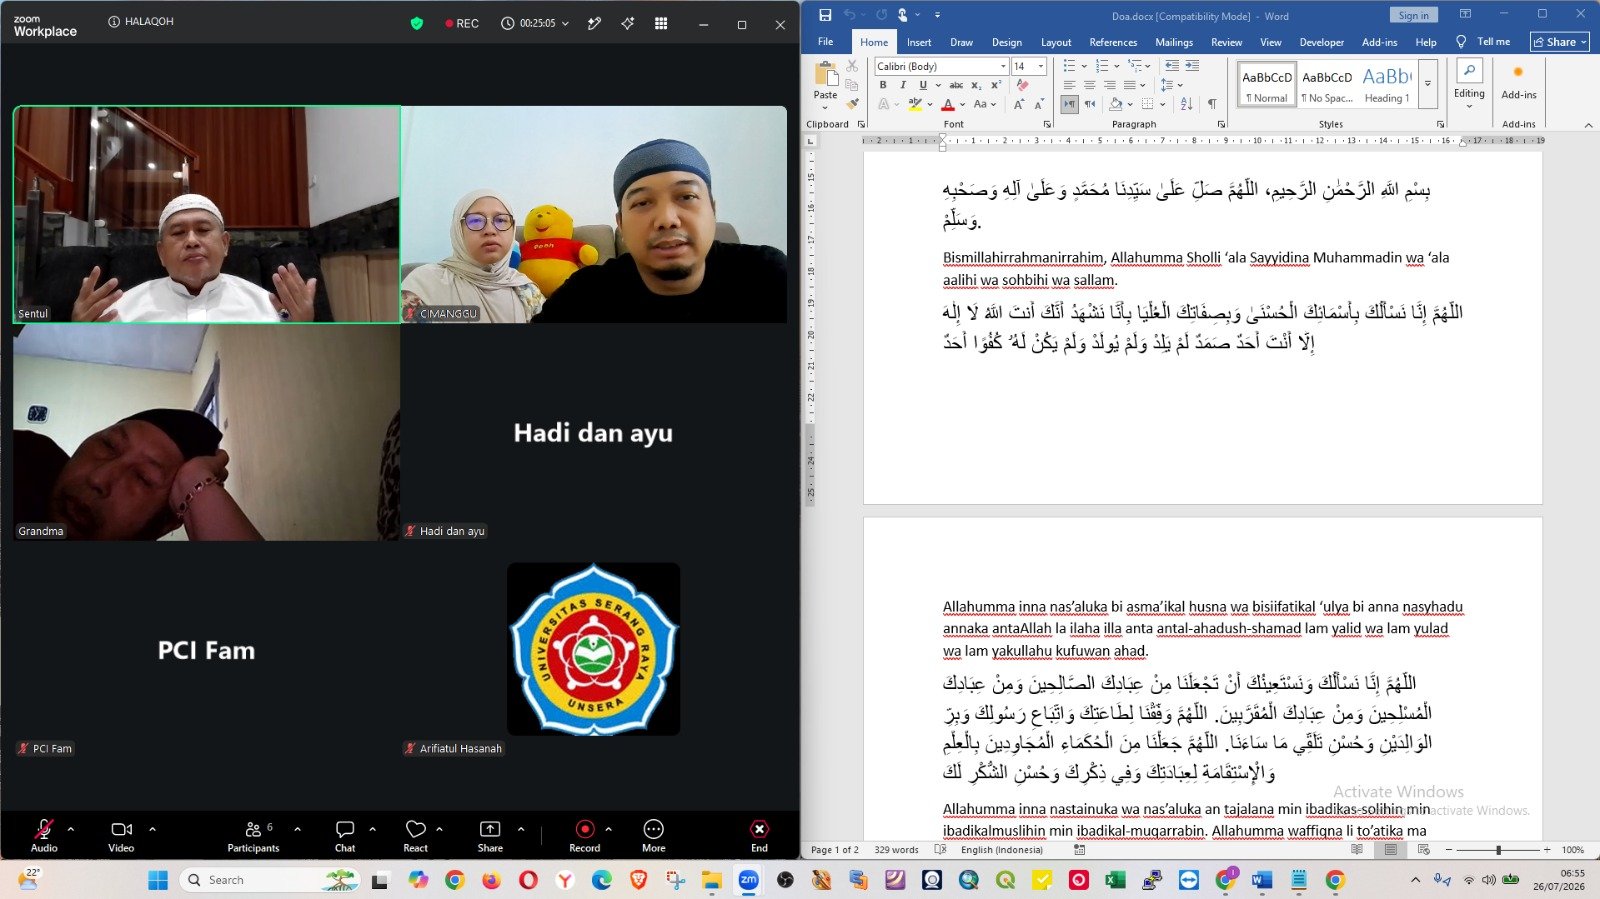Screen dimensions: 1600x899
Task: Click the Sort A-Z icon in Word
Action: (x=1186, y=104)
